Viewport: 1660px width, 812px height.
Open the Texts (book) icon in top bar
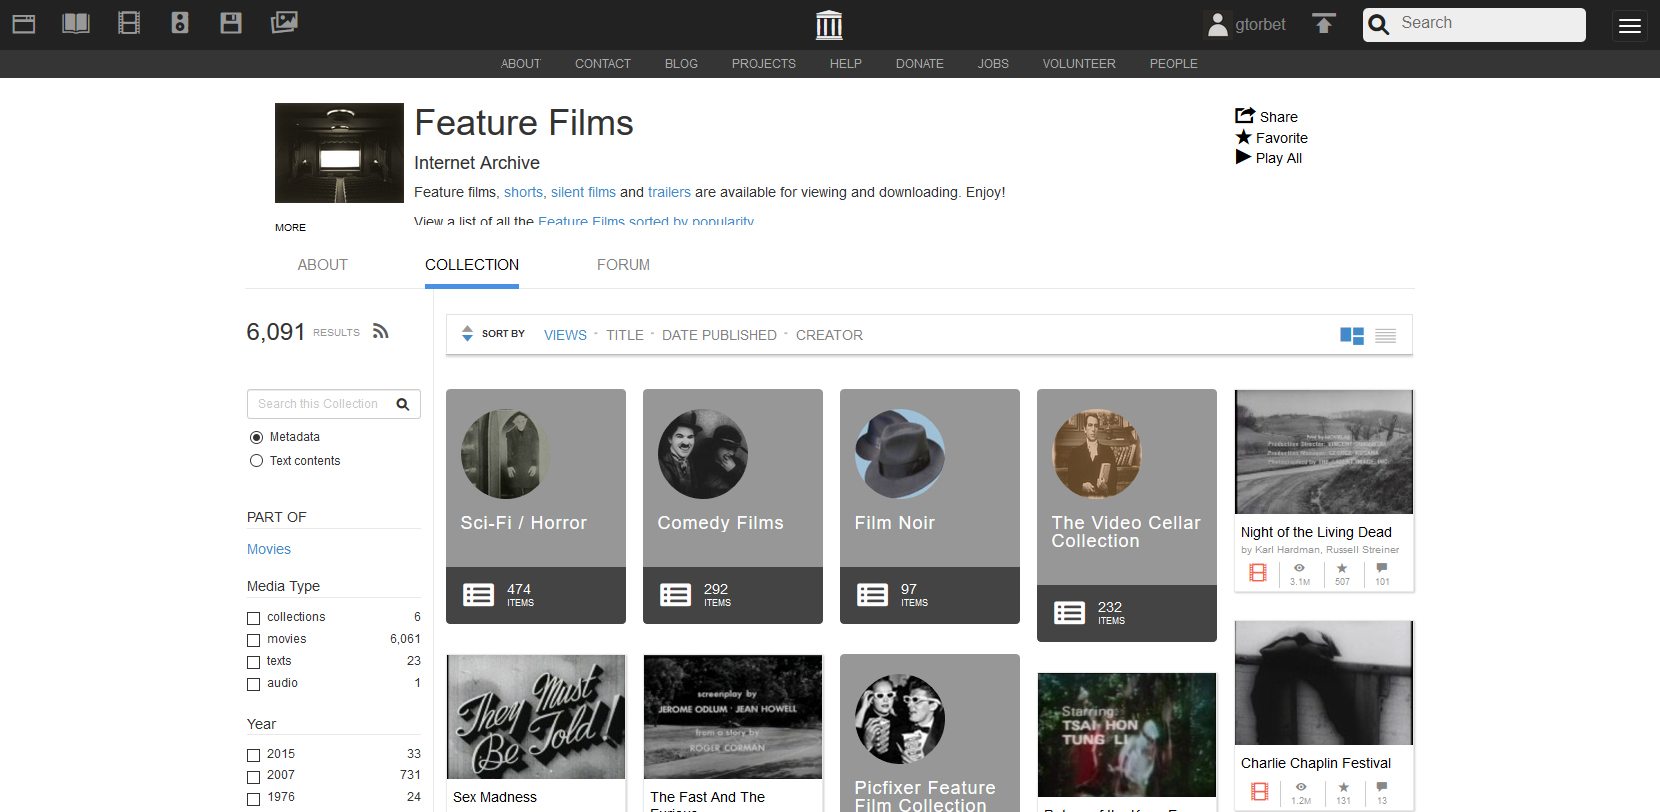[x=76, y=23]
